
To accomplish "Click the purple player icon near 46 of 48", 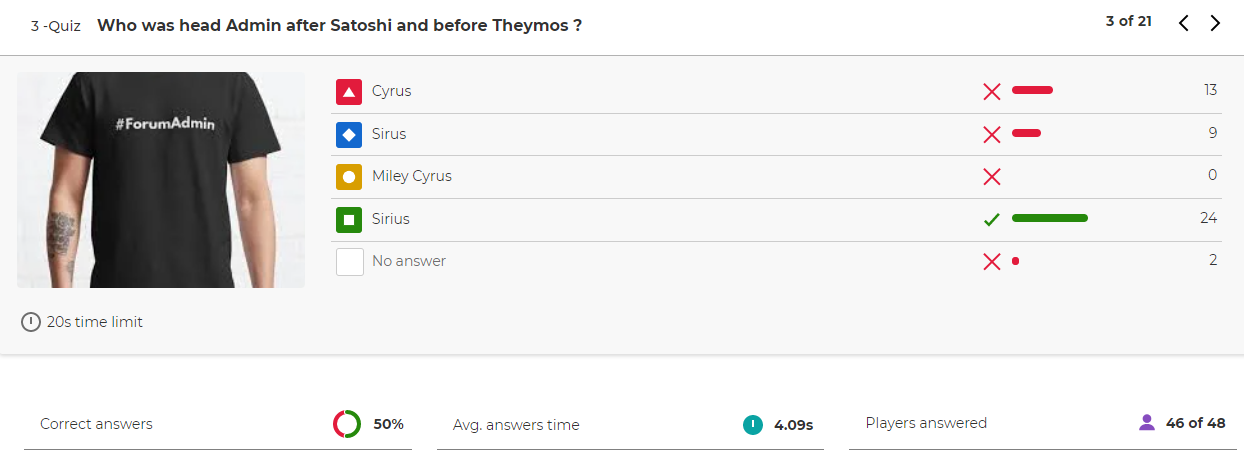I will pyautogui.click(x=1147, y=423).
